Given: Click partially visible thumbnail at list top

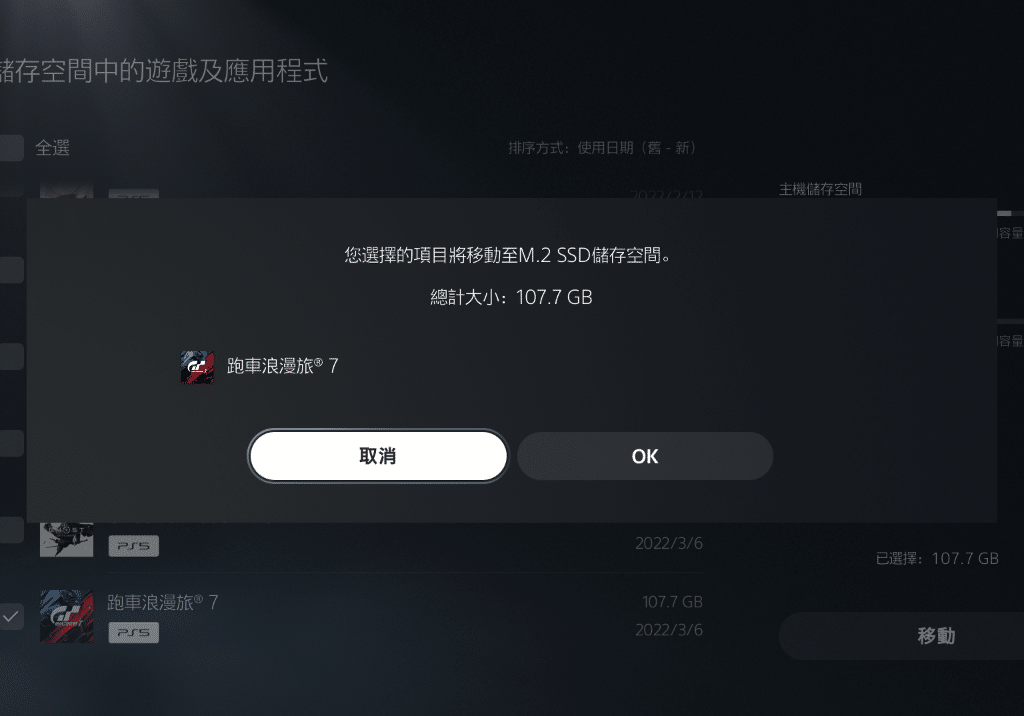Looking at the screenshot, I should click(x=67, y=191).
